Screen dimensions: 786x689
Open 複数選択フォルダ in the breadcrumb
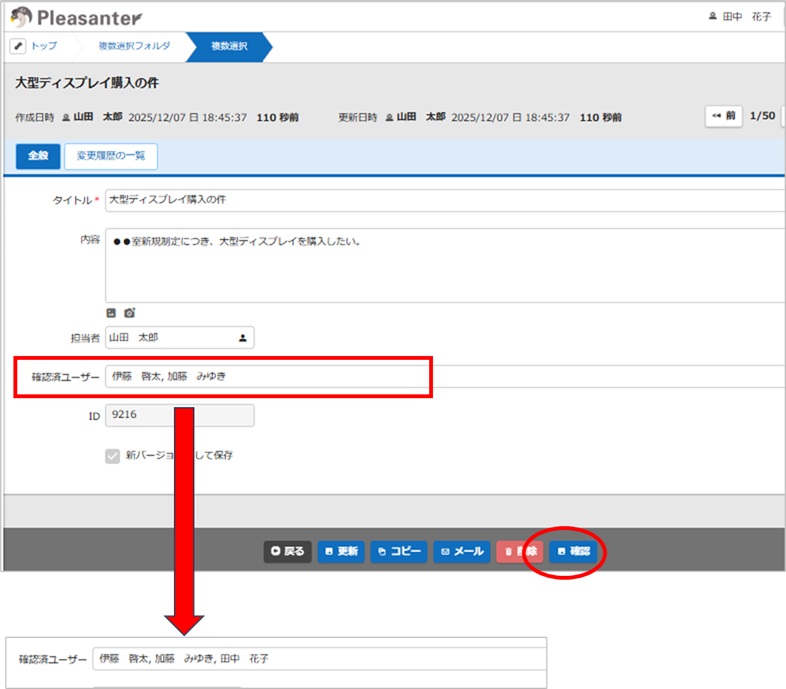pos(134,46)
